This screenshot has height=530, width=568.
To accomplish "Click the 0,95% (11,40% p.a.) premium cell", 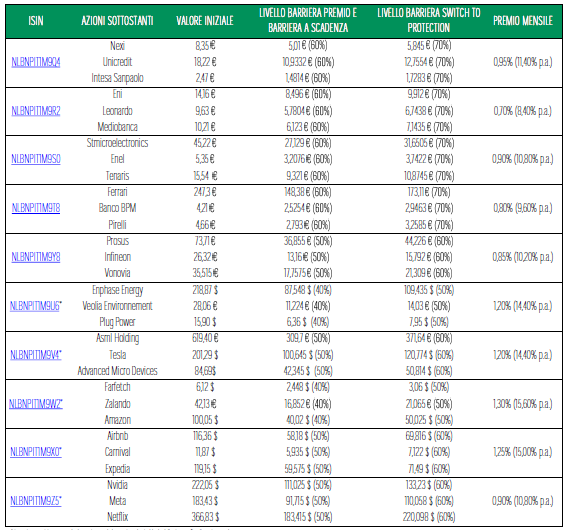I will click(x=523, y=62).
